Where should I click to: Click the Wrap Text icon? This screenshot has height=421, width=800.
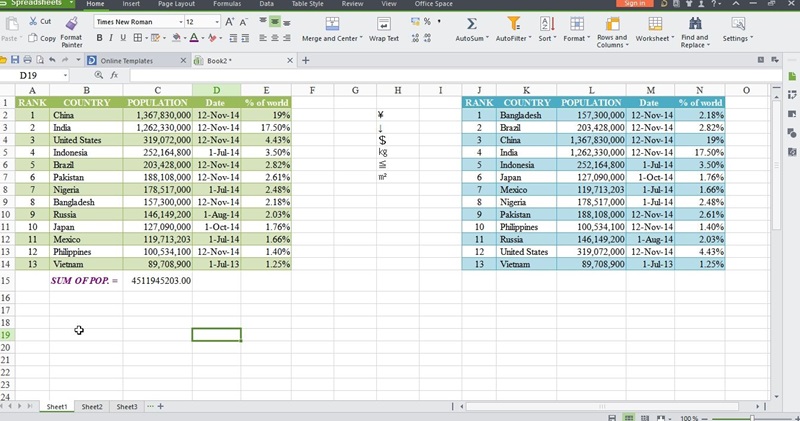(x=383, y=23)
